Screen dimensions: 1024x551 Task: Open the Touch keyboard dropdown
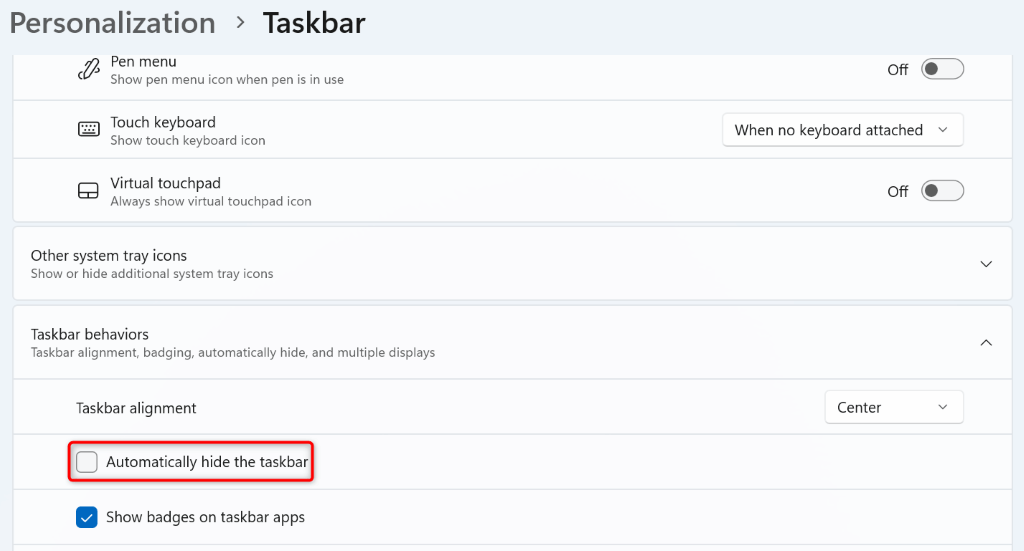pos(842,130)
